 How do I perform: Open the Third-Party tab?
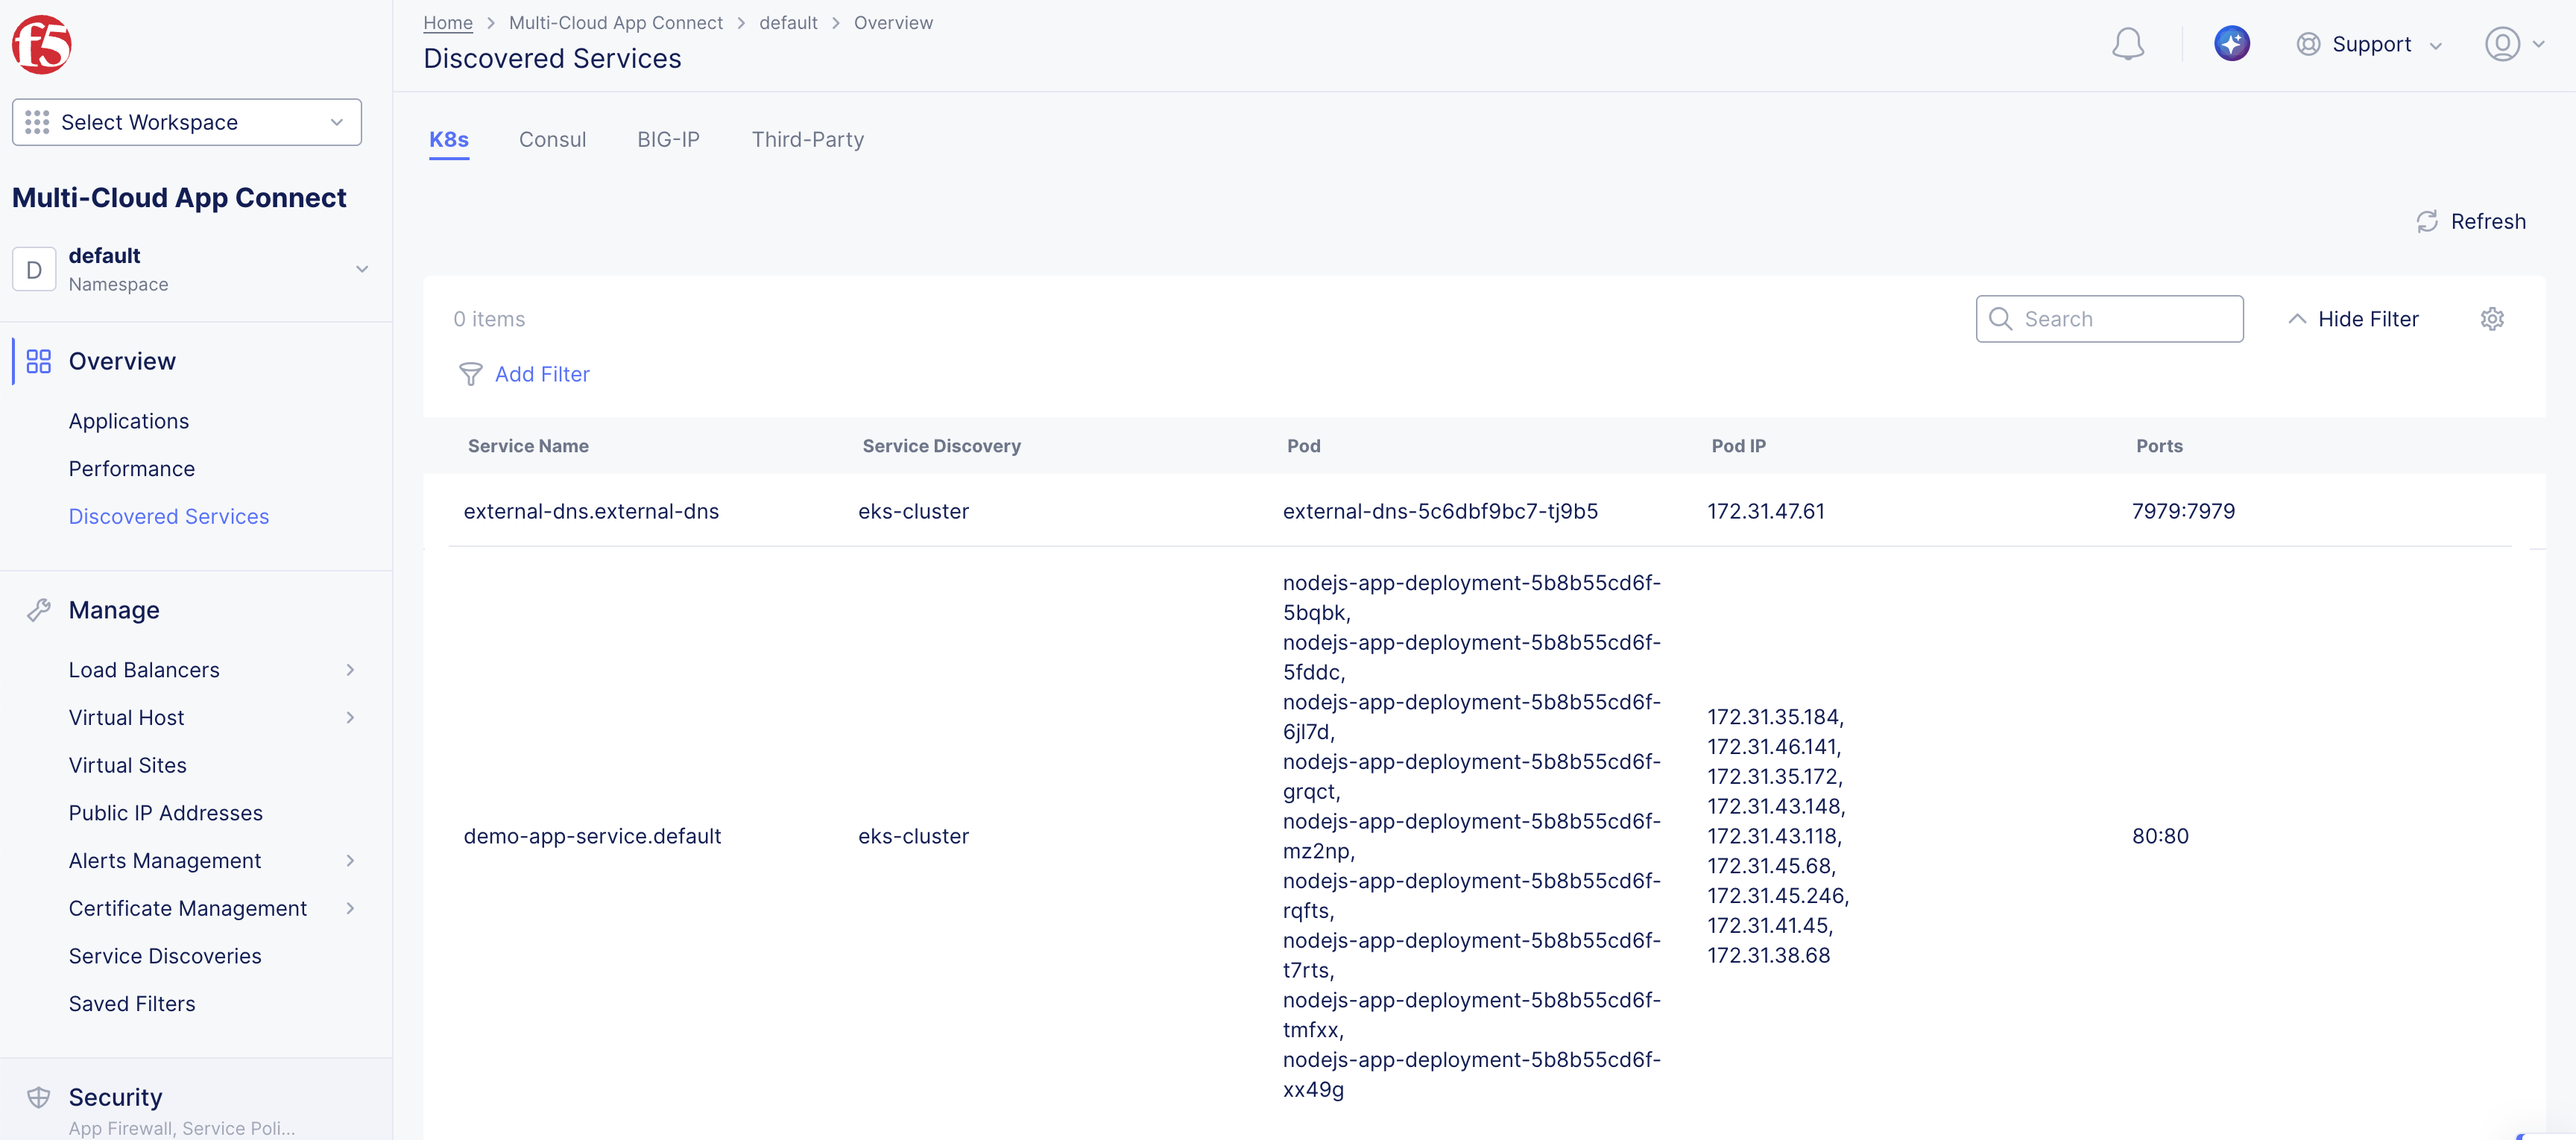tap(807, 140)
